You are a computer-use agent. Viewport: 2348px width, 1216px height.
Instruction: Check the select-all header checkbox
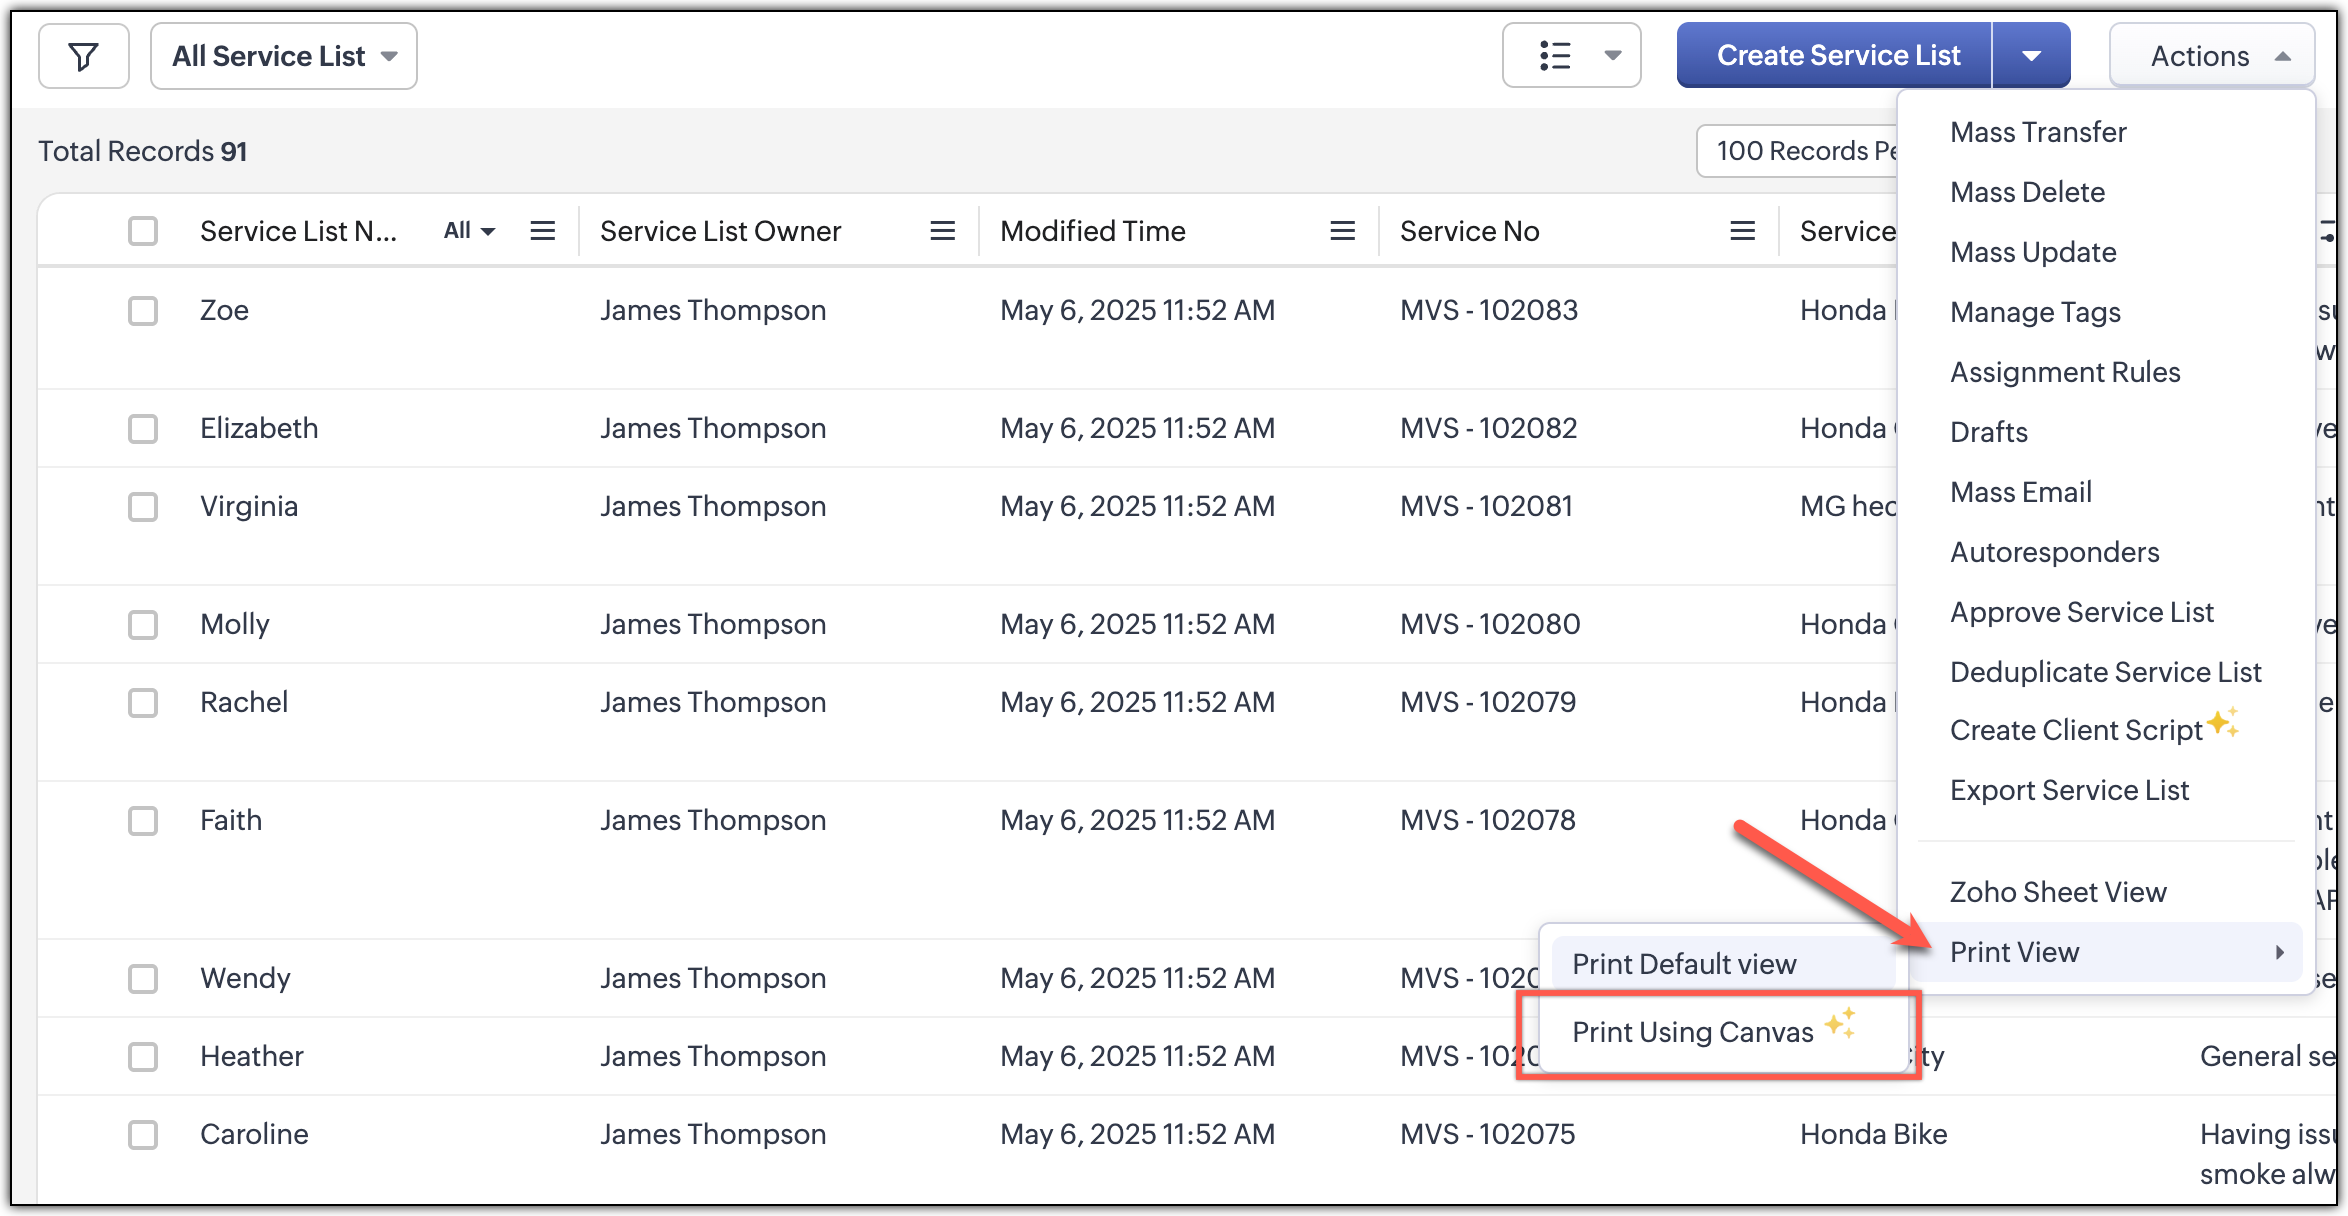pyautogui.click(x=143, y=232)
